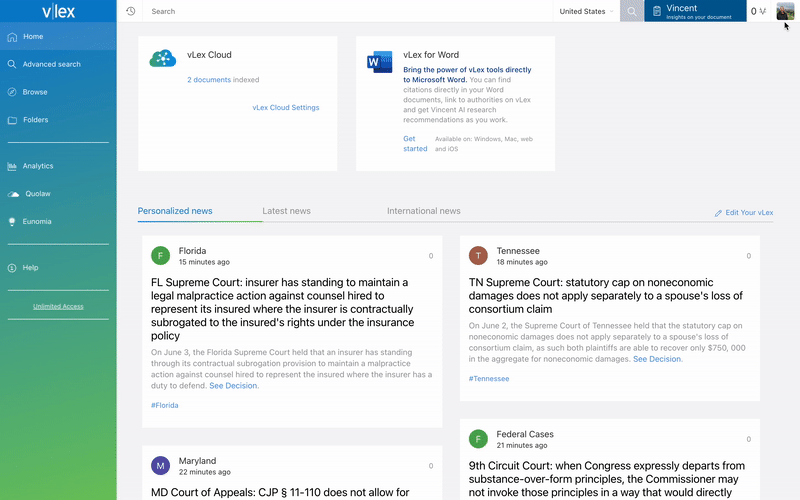
Task: Open Analytics in the sidebar
Action: pyautogui.click(x=58, y=166)
